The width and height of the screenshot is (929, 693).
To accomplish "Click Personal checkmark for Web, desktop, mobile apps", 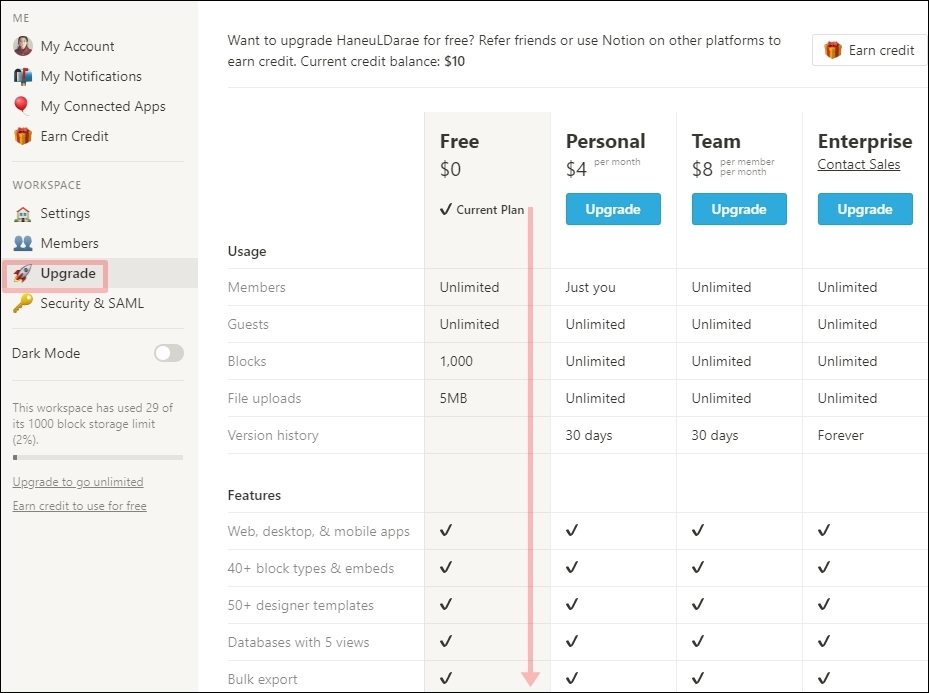I will (x=572, y=530).
